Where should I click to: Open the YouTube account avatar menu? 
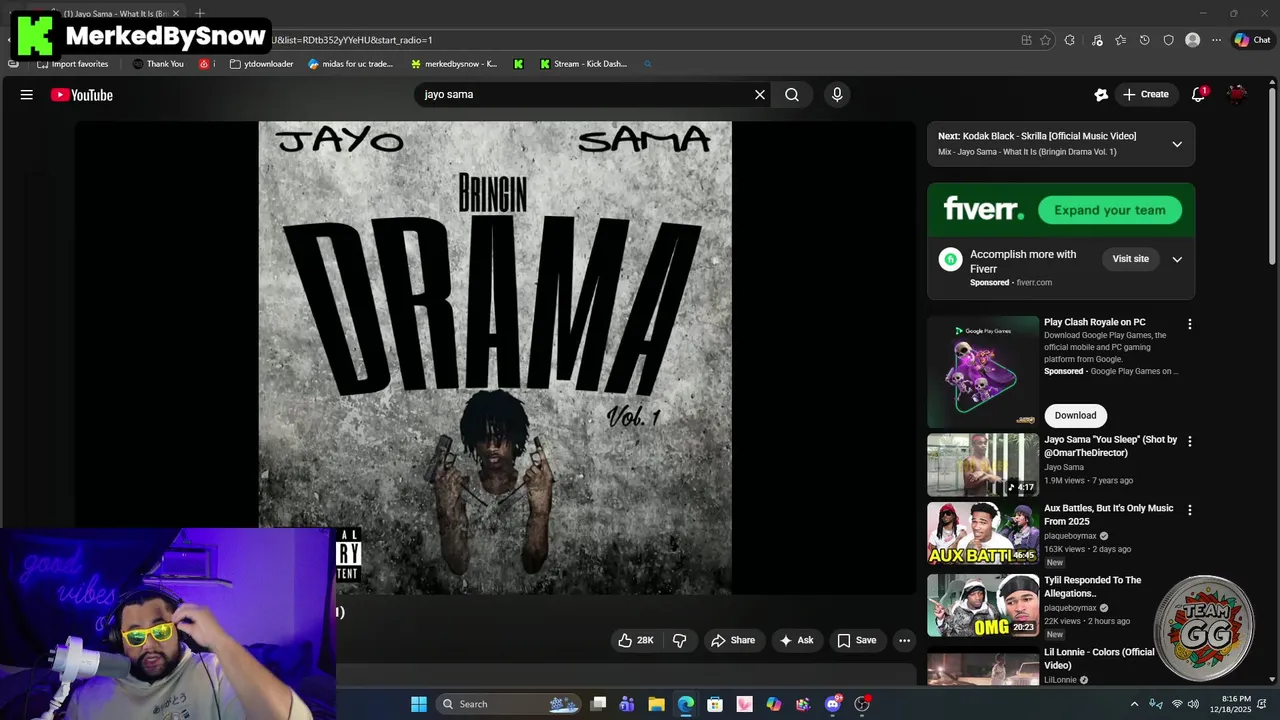tap(1238, 95)
